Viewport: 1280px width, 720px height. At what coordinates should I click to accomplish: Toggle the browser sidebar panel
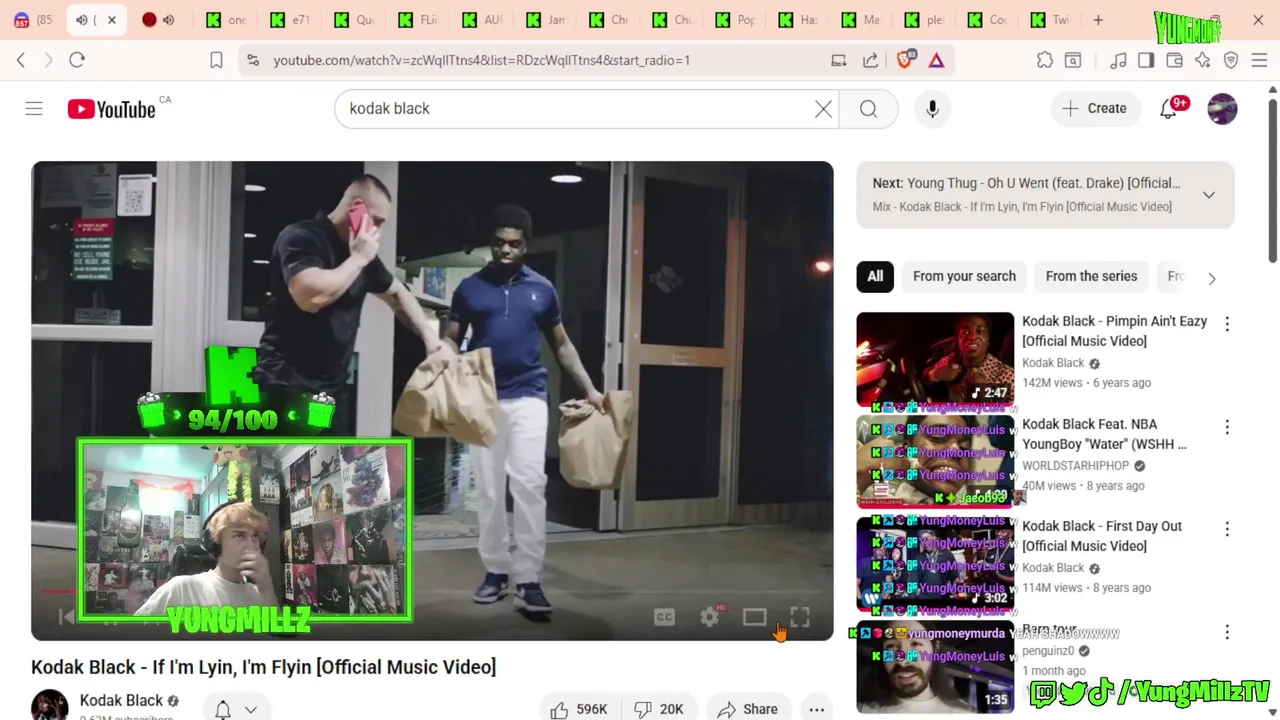(x=1146, y=60)
